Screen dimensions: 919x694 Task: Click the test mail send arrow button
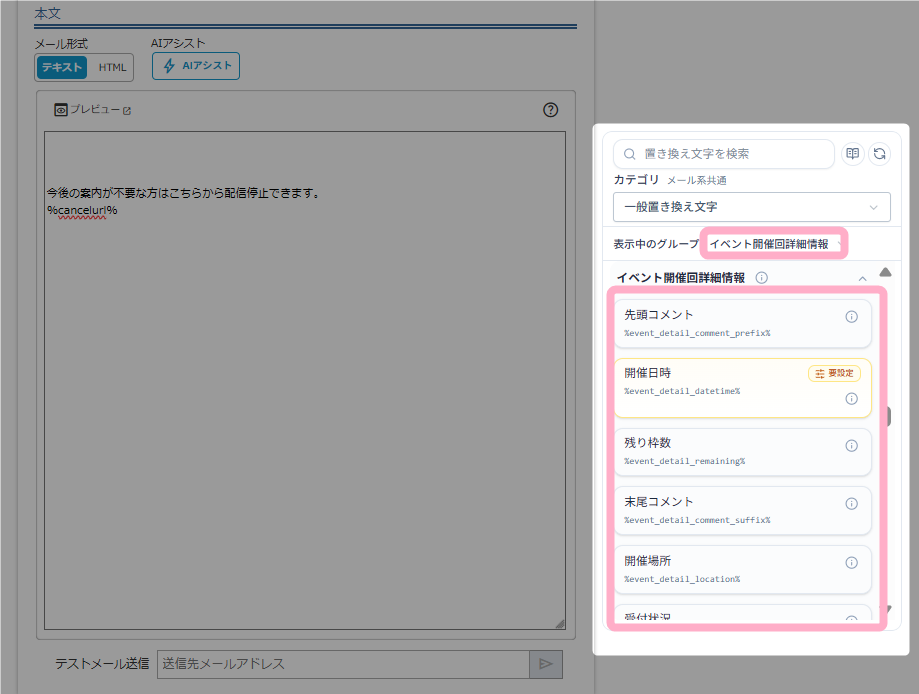546,664
